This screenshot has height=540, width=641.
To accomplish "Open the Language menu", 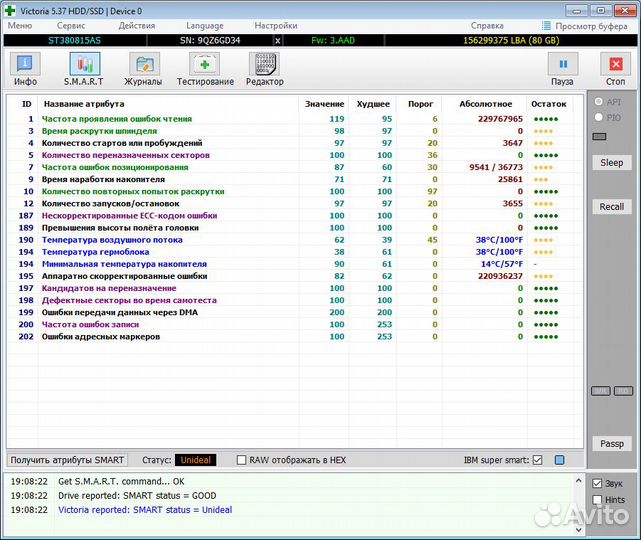I will (205, 26).
